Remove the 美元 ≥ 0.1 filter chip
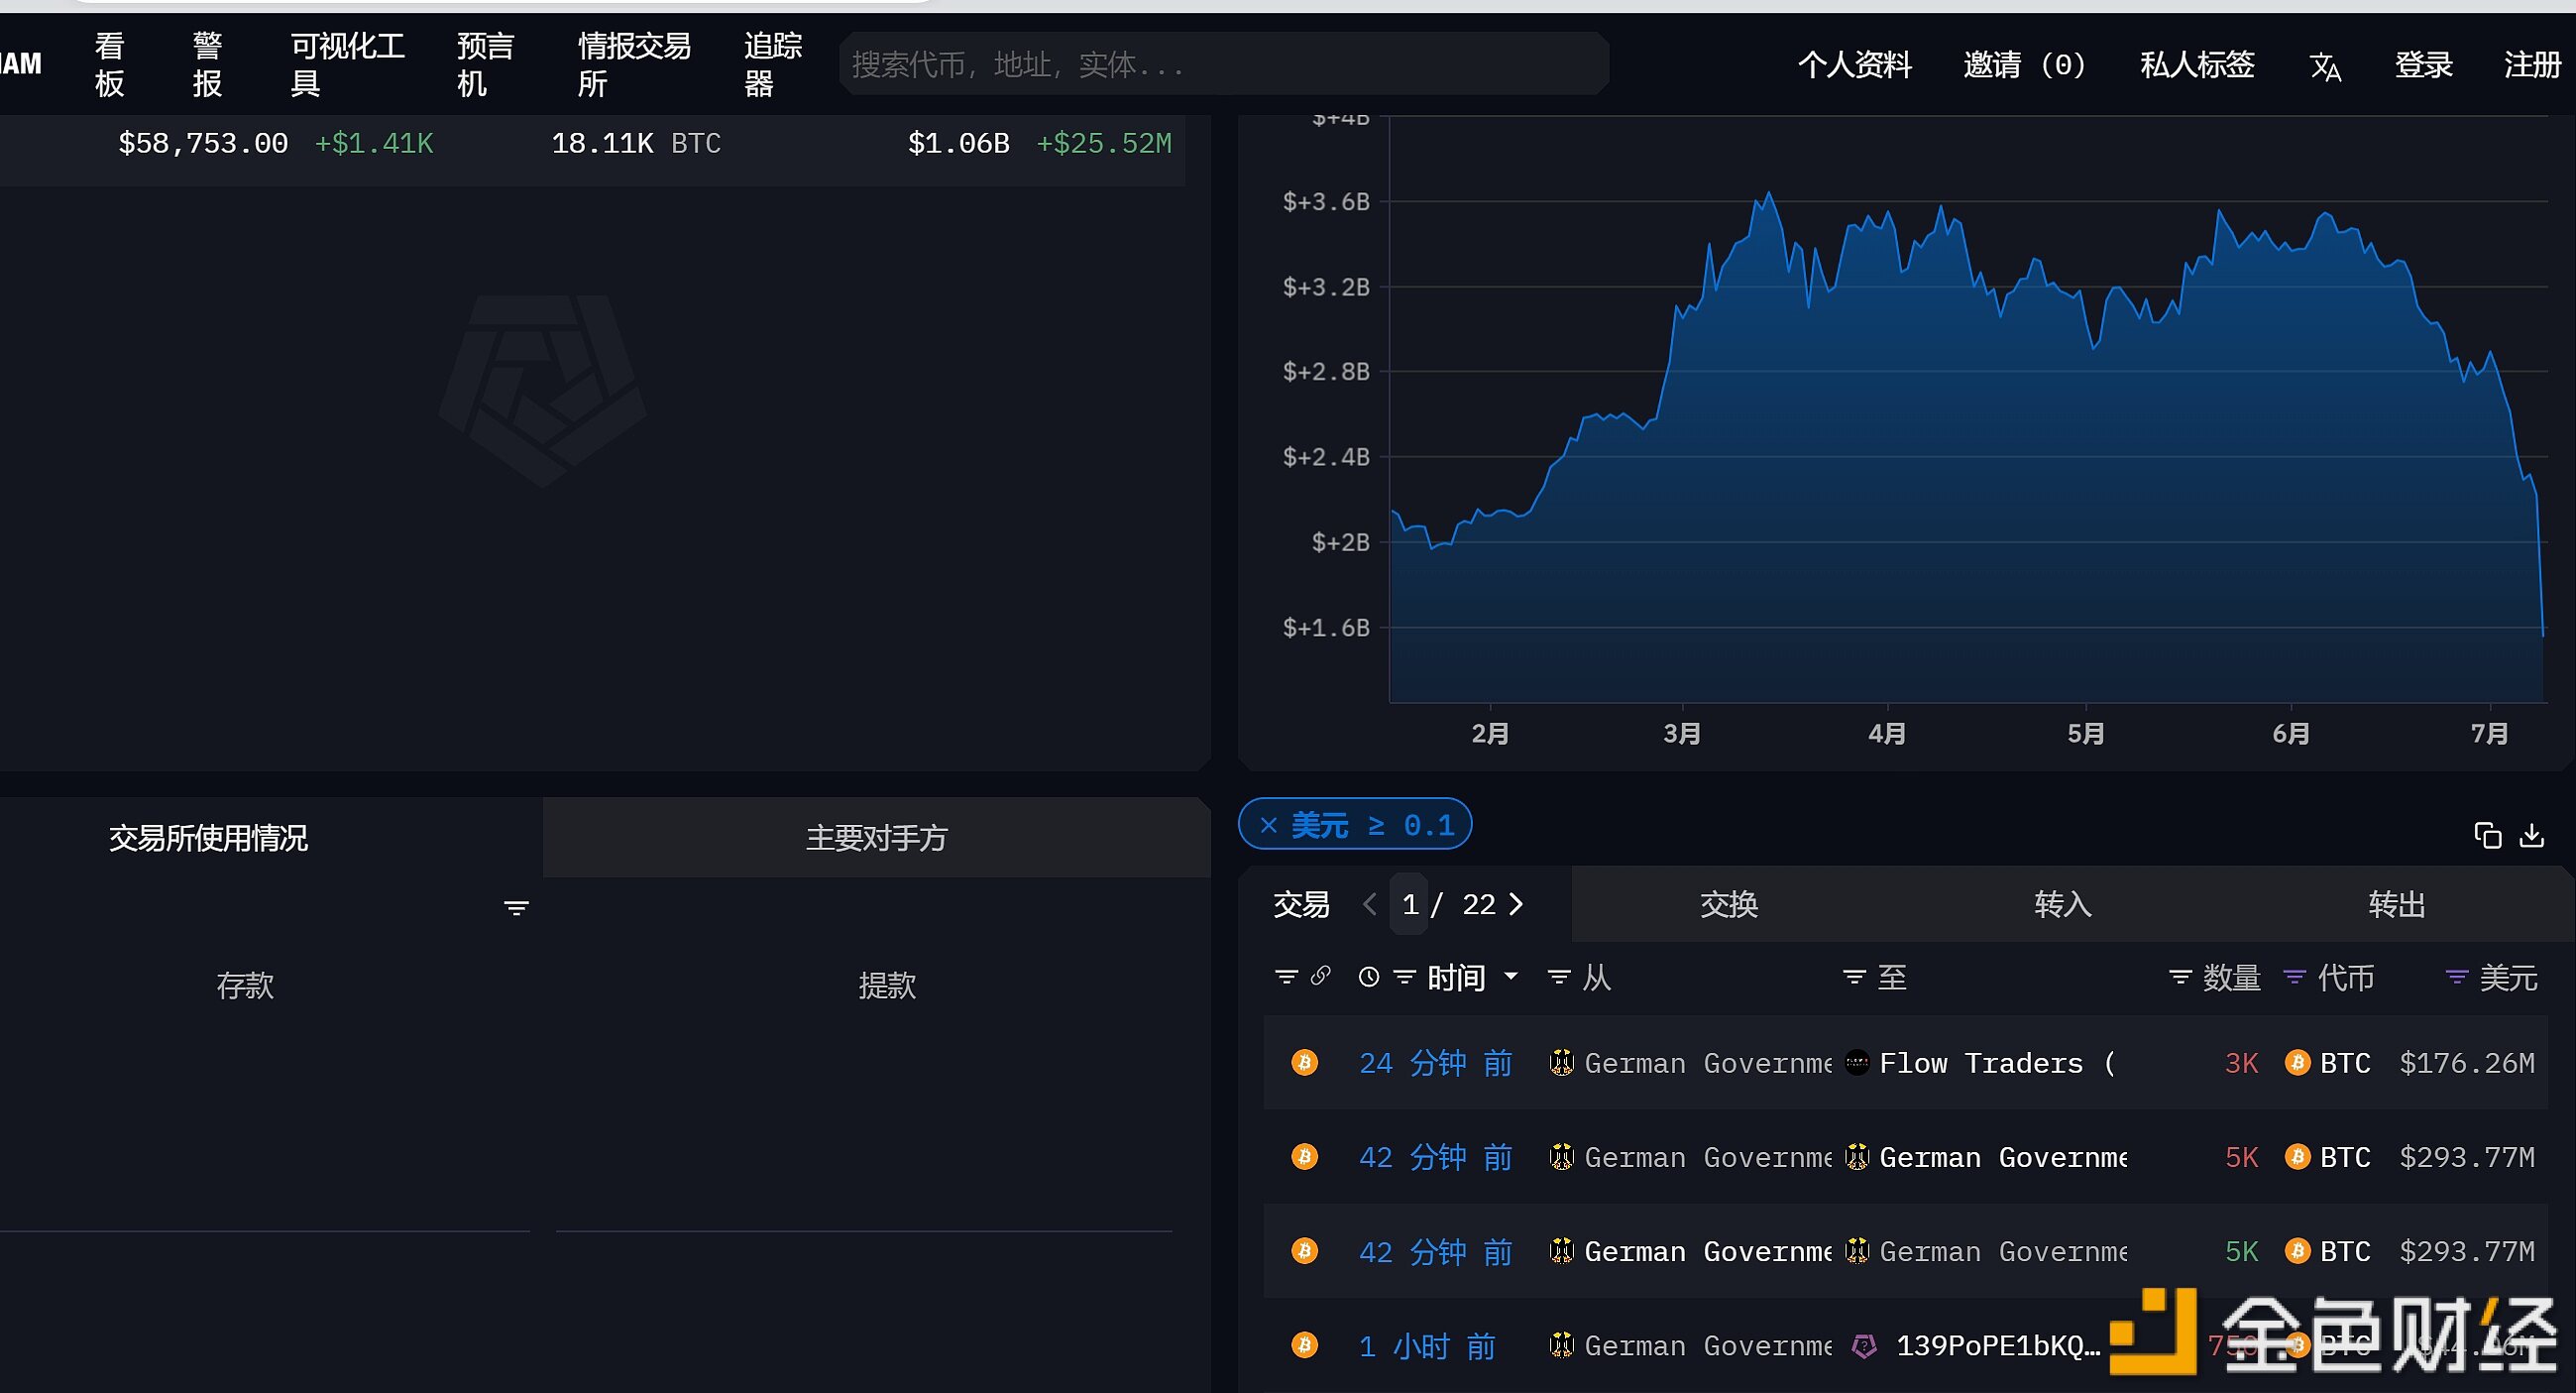This screenshot has height=1393, width=2576. point(1268,825)
